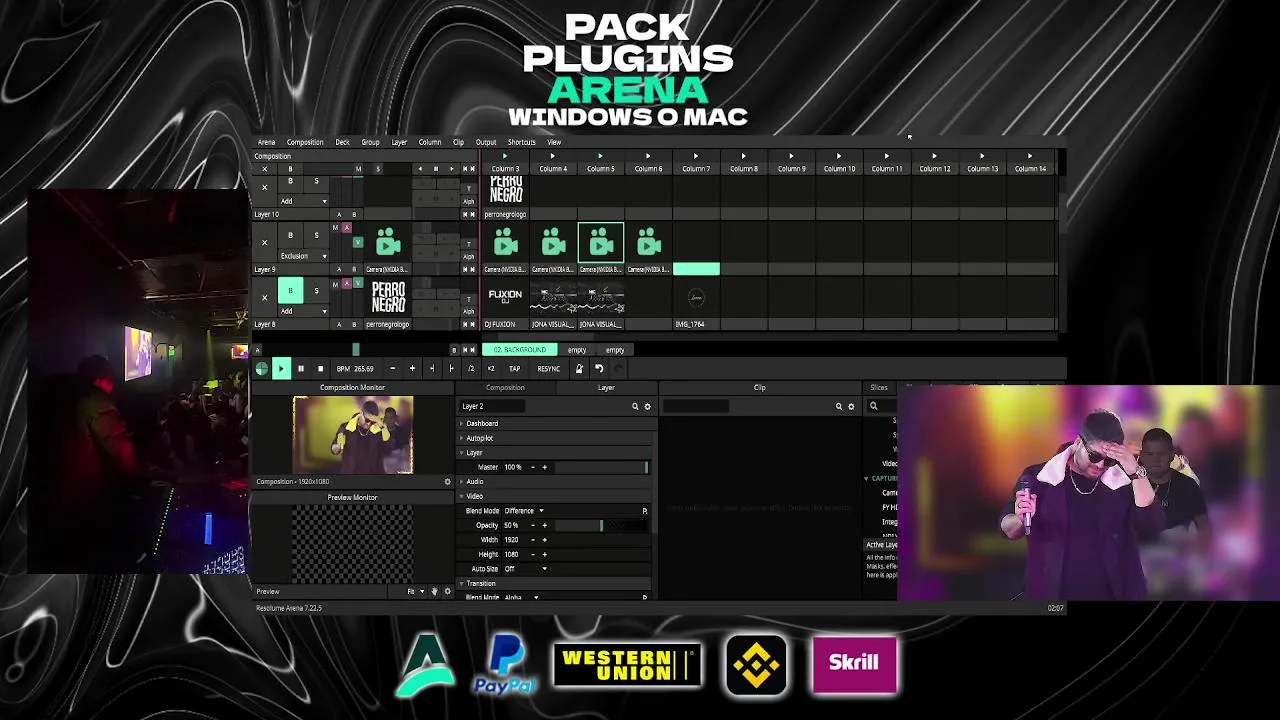Clear Layer 9 with its X button
The image size is (1280, 720).
[264, 242]
